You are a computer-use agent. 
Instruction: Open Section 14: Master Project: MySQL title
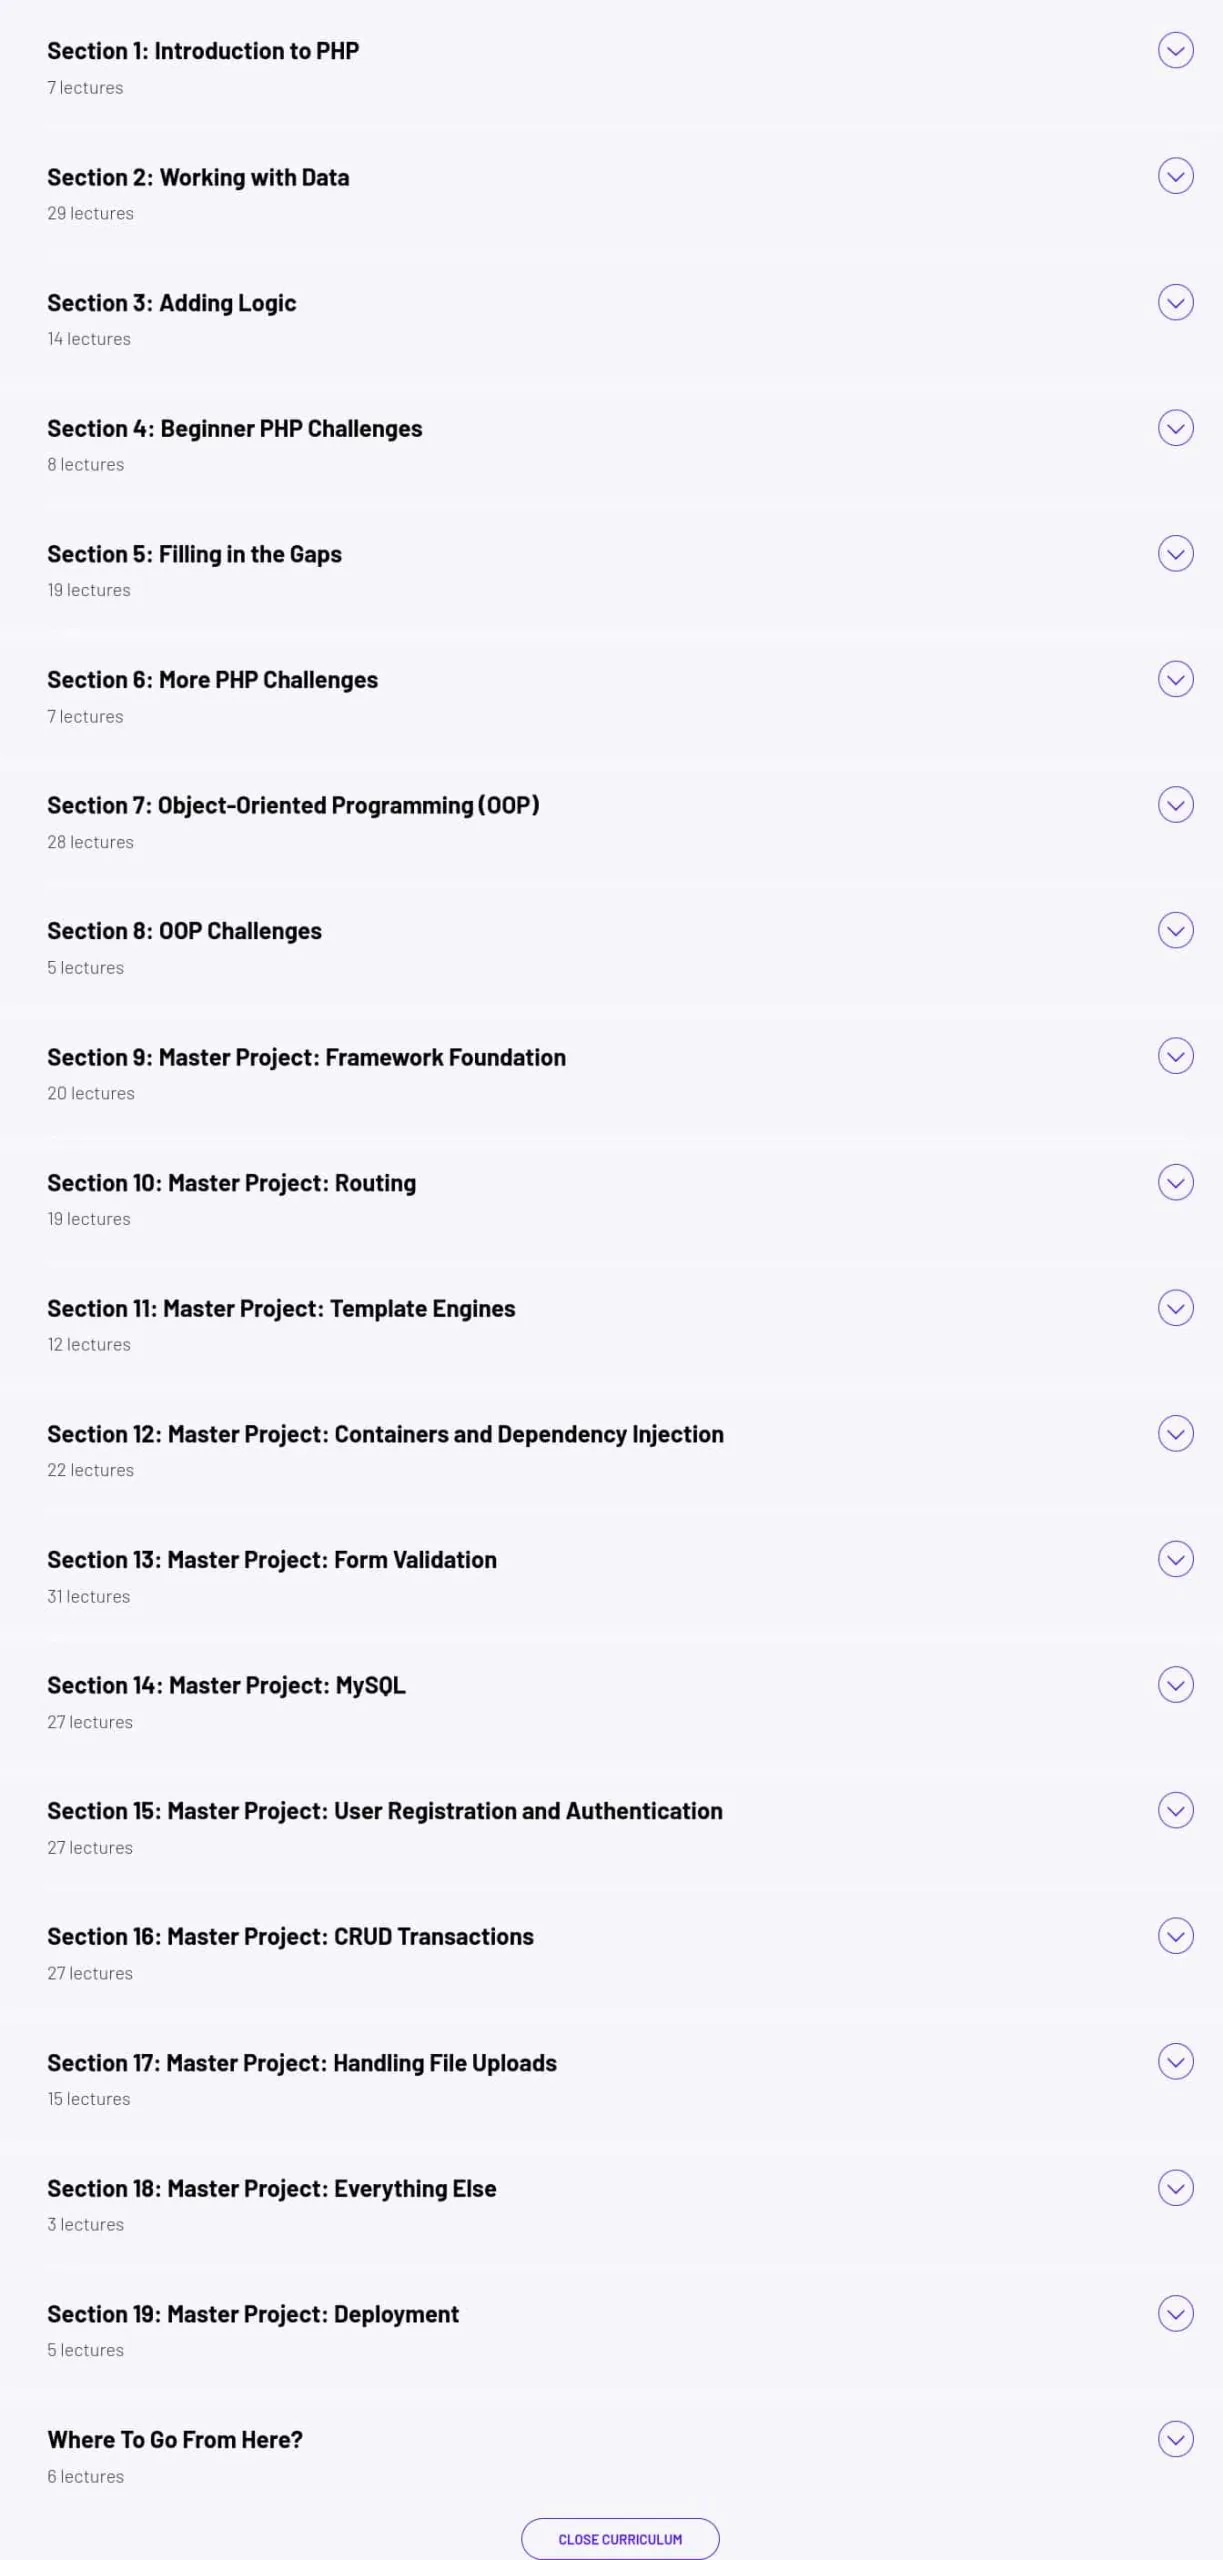(226, 1685)
